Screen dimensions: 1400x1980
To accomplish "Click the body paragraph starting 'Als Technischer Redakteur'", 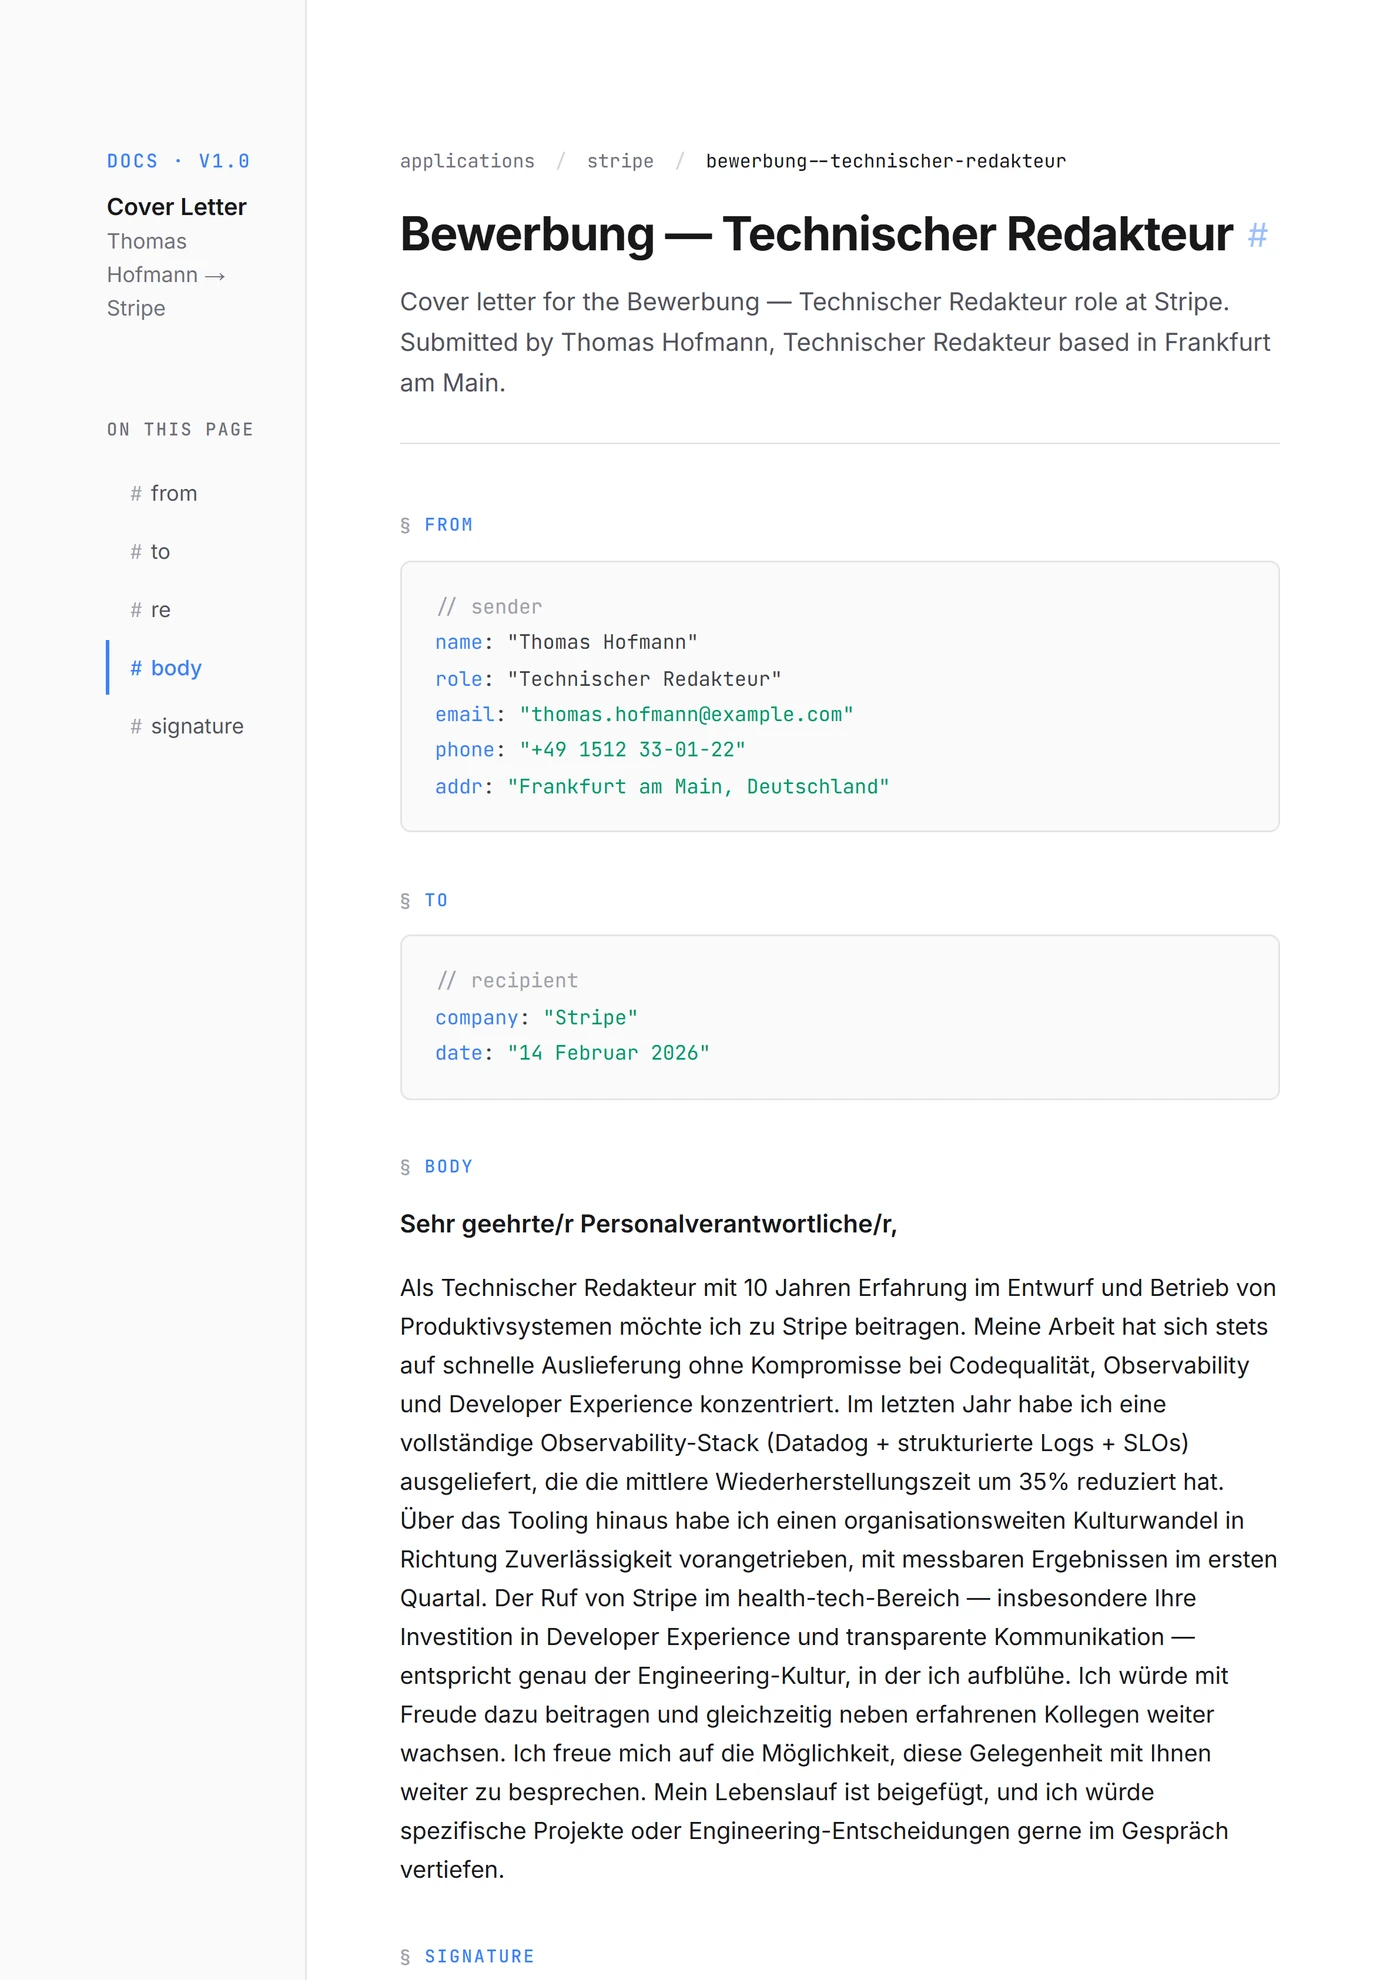I will click(839, 1579).
